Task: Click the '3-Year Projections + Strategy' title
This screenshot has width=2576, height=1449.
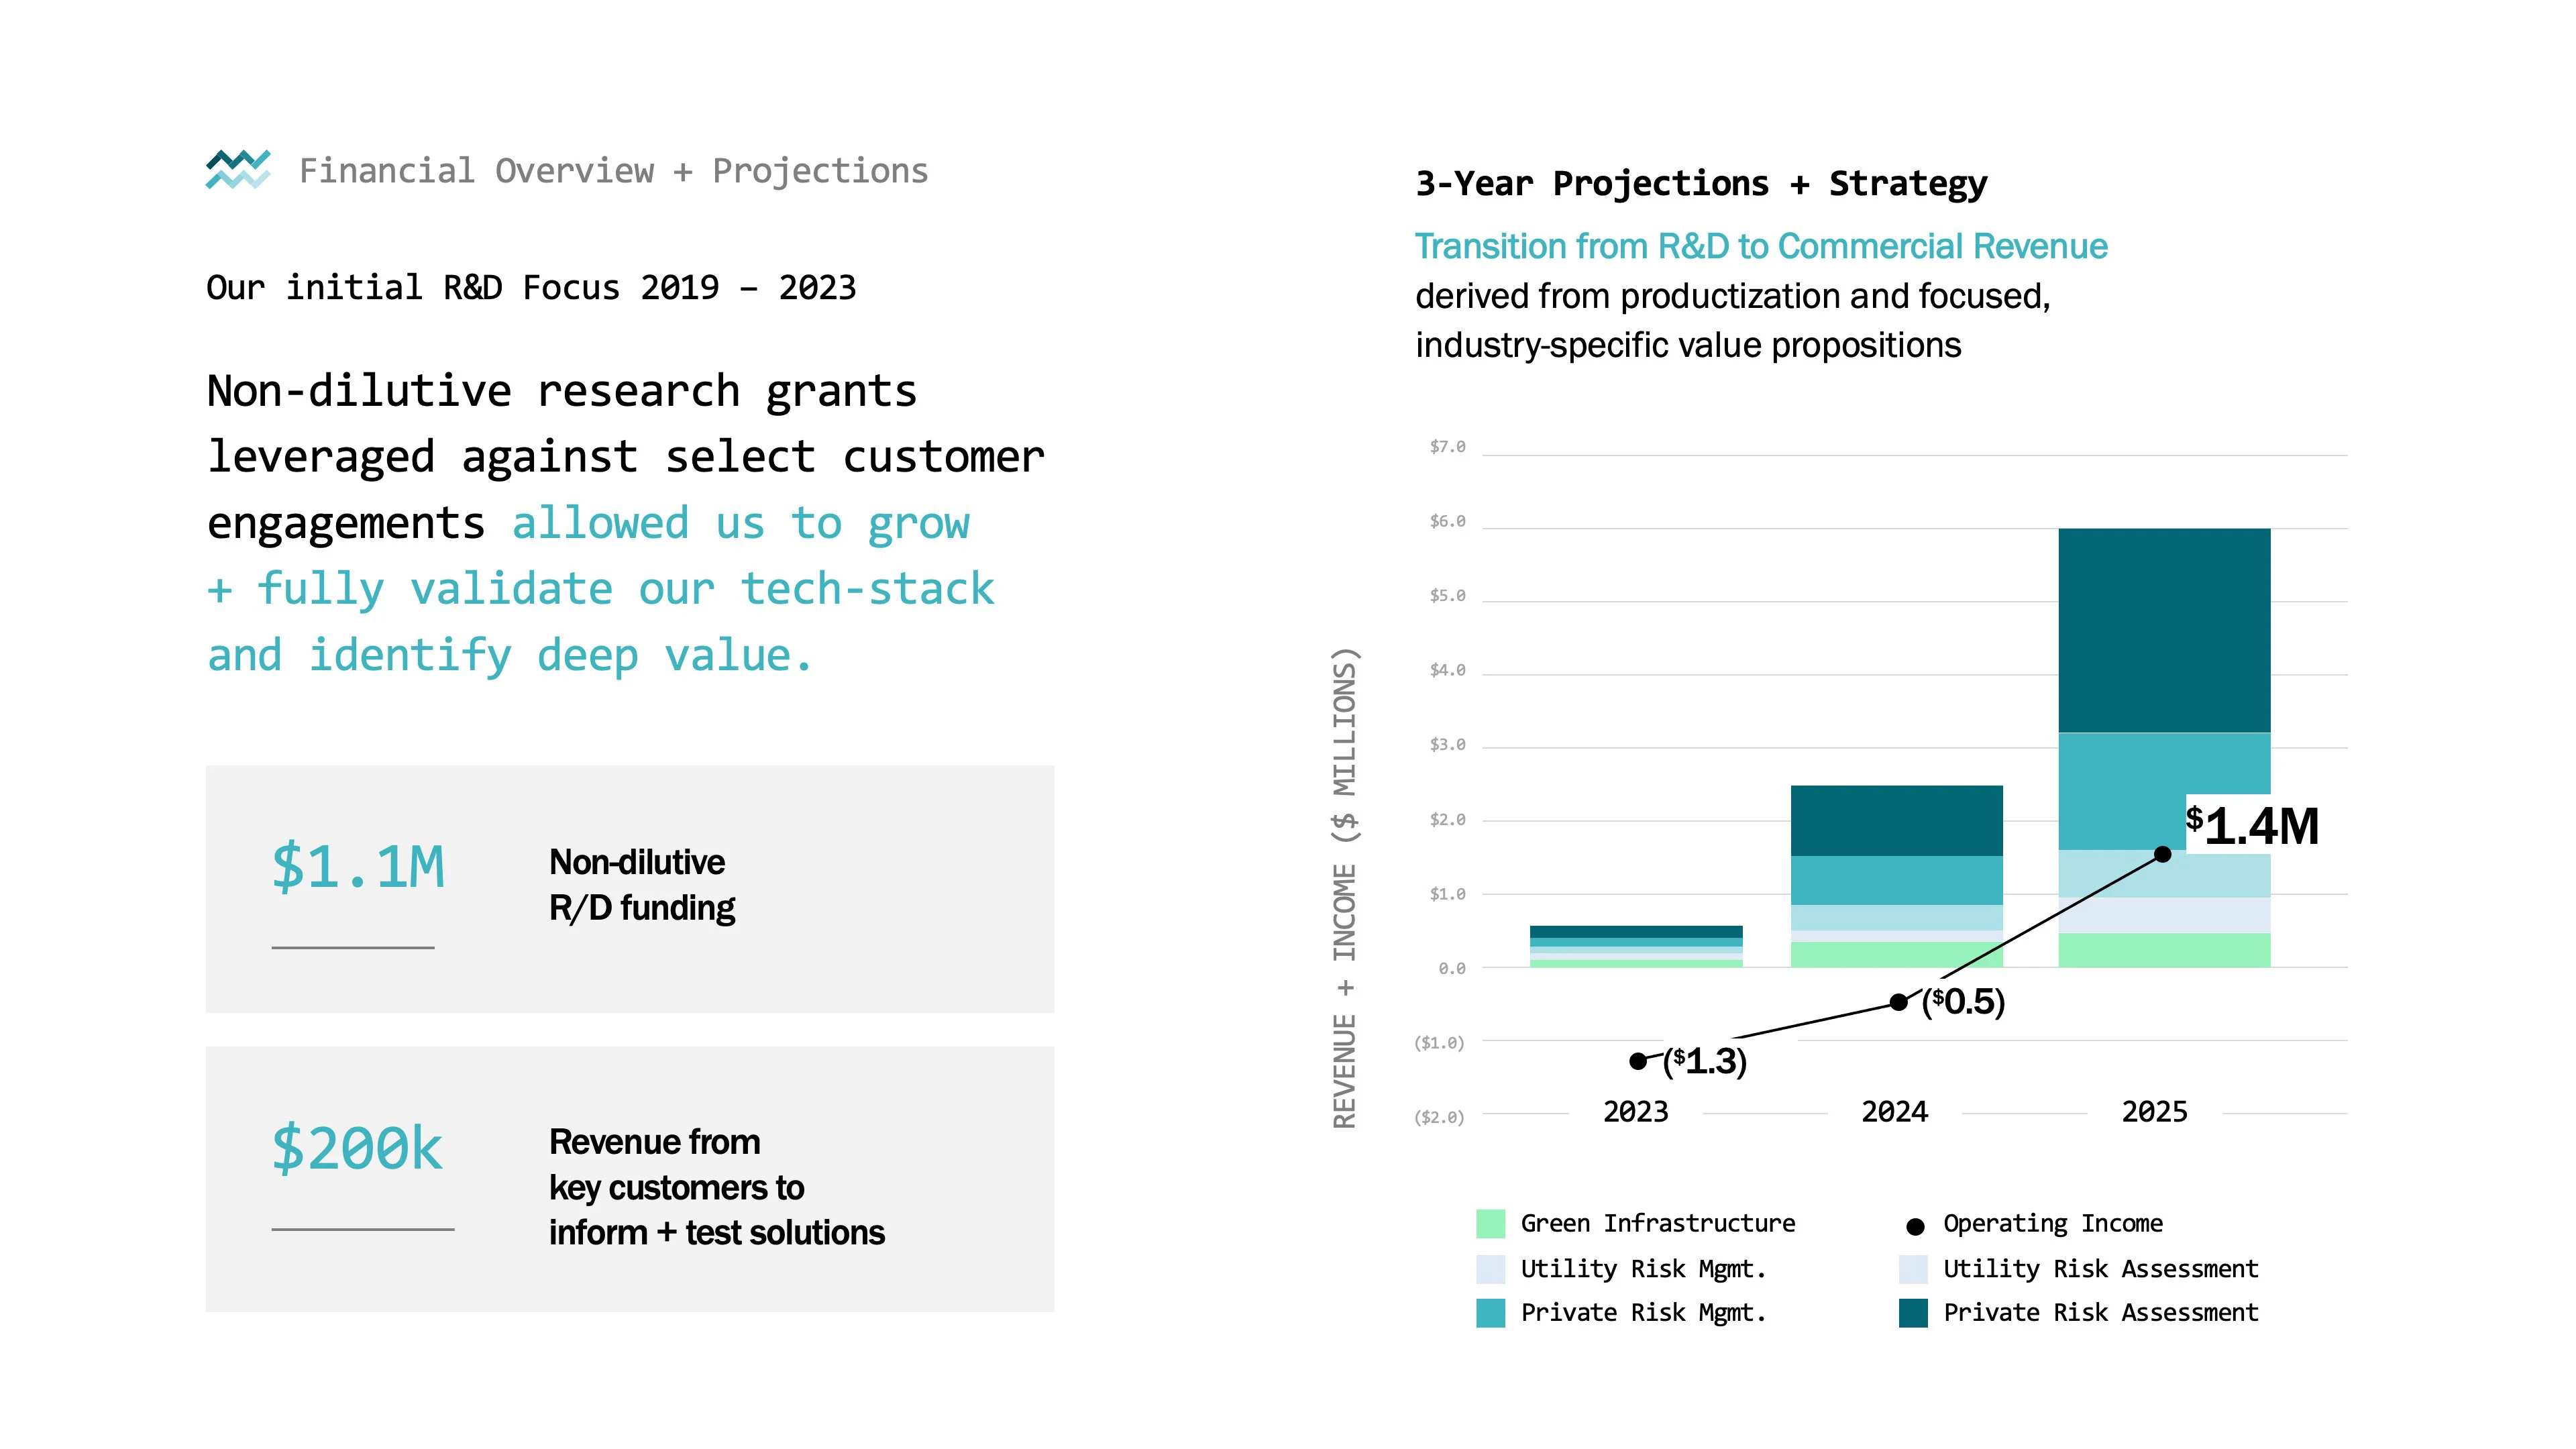Action: (1701, 184)
